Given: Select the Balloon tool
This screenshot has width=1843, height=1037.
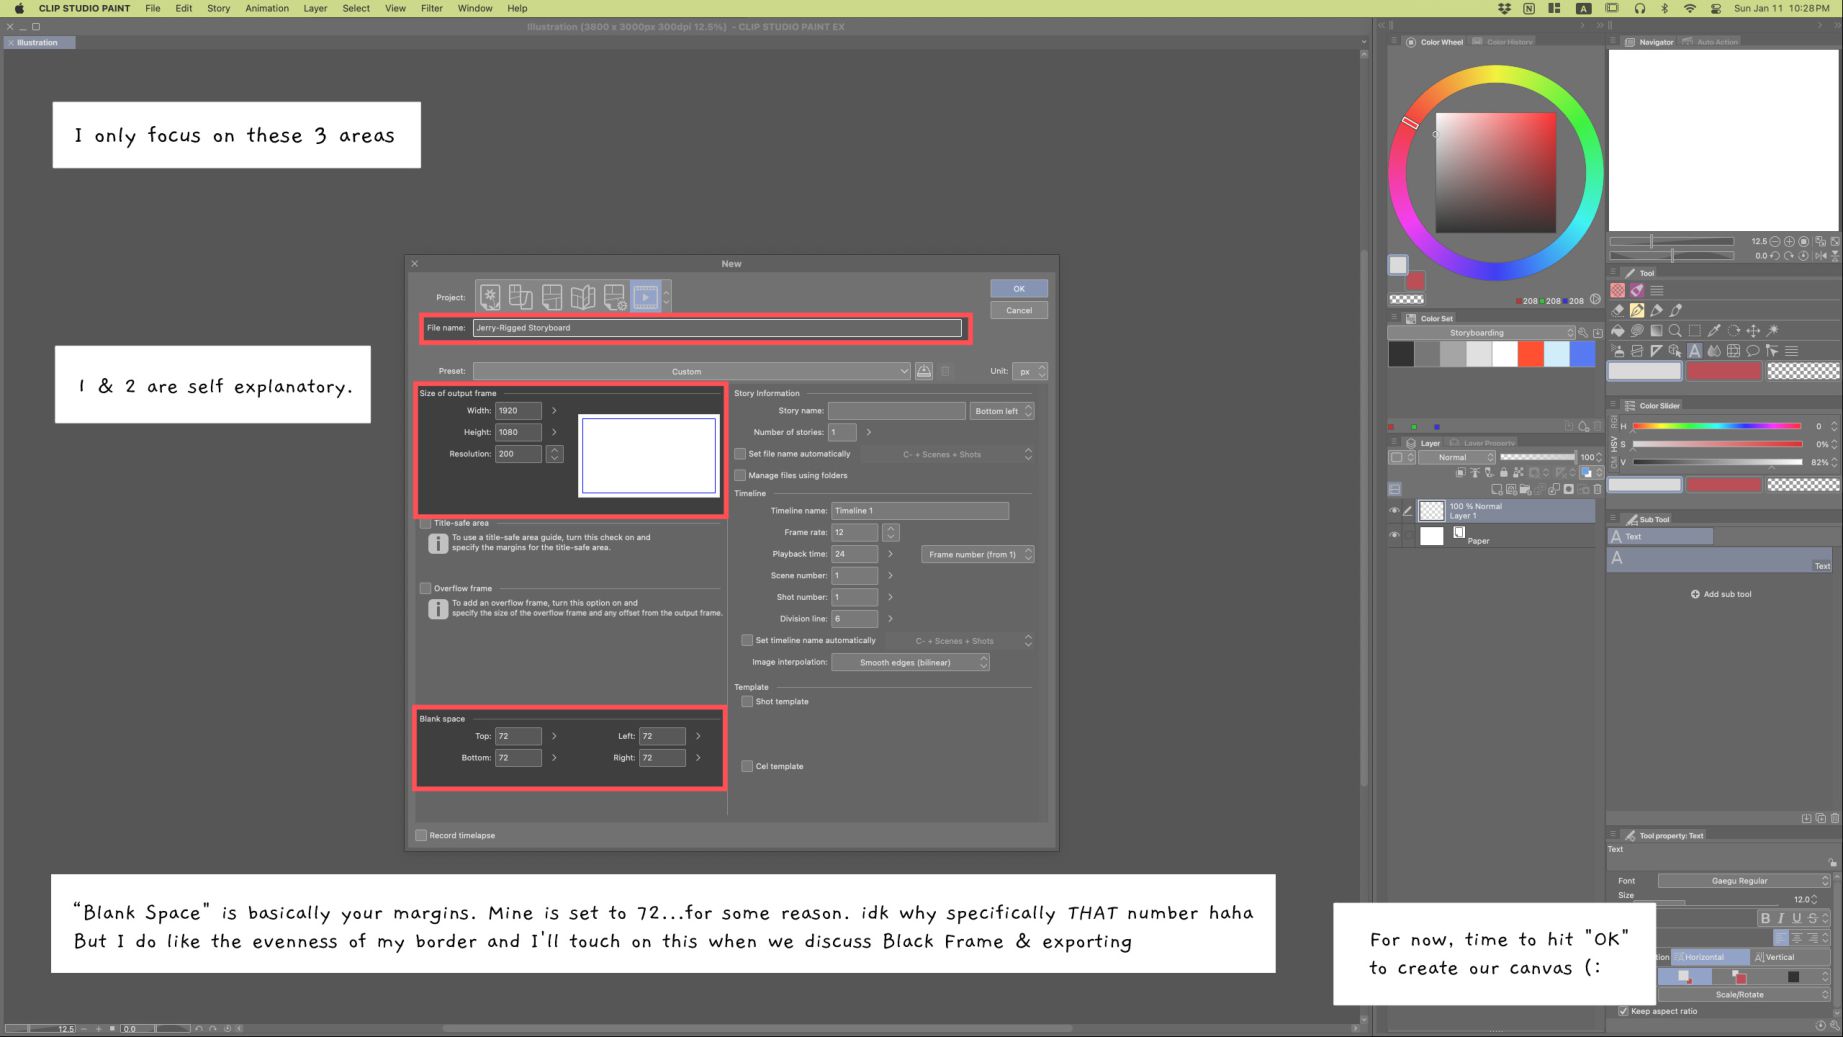Looking at the screenshot, I should (x=1753, y=351).
